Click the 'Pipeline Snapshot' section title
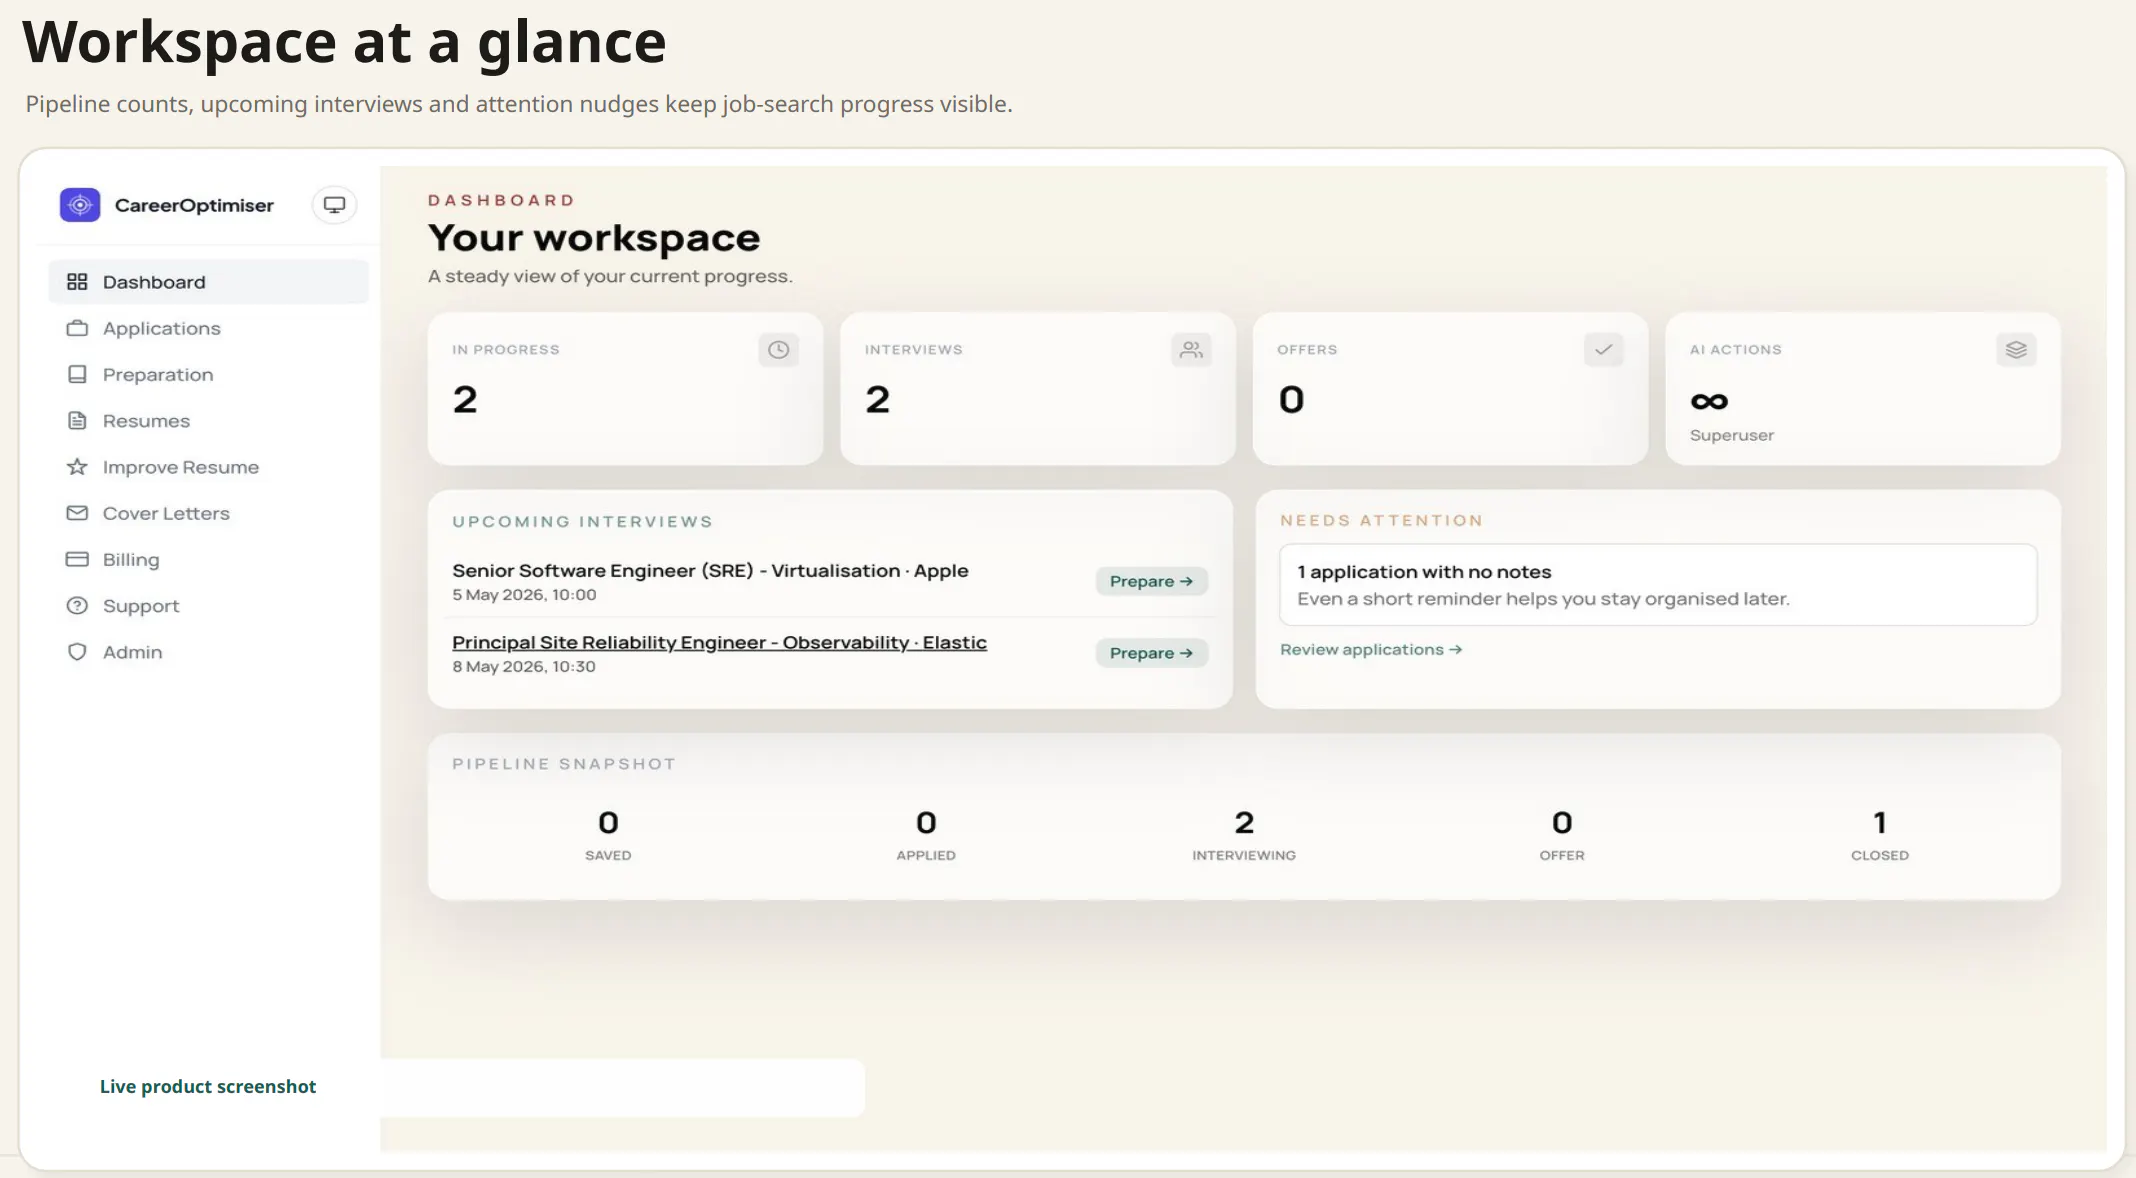This screenshot has width=2136, height=1178. [x=564, y=764]
